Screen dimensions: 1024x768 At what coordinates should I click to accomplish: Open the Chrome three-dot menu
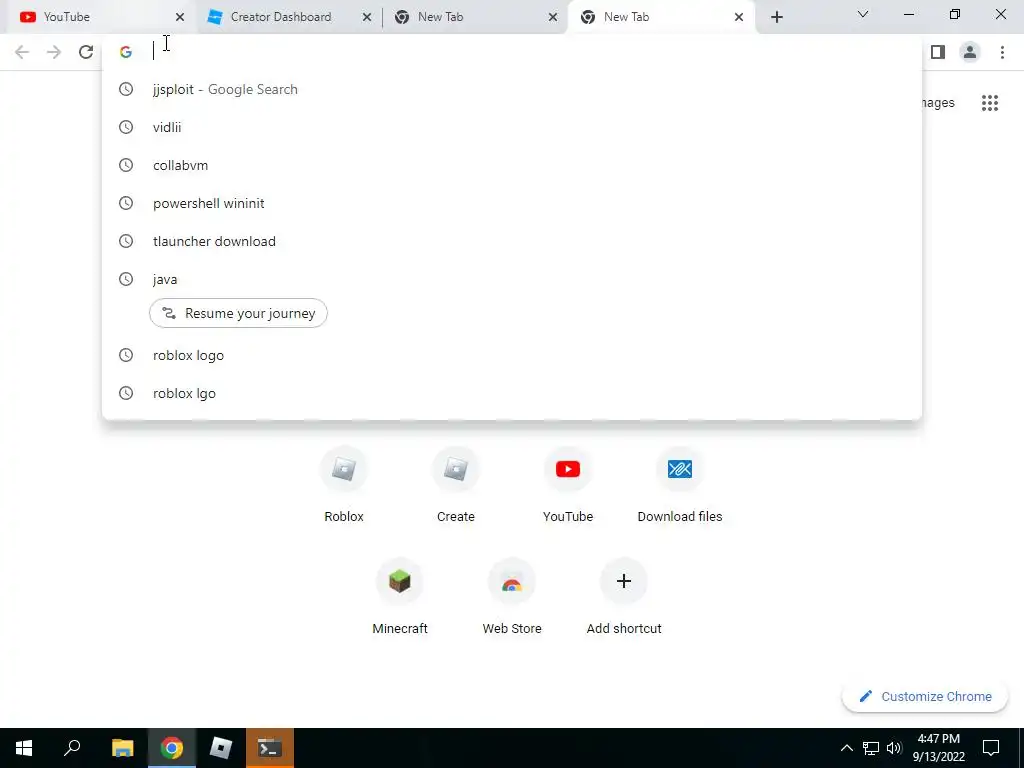click(1002, 52)
